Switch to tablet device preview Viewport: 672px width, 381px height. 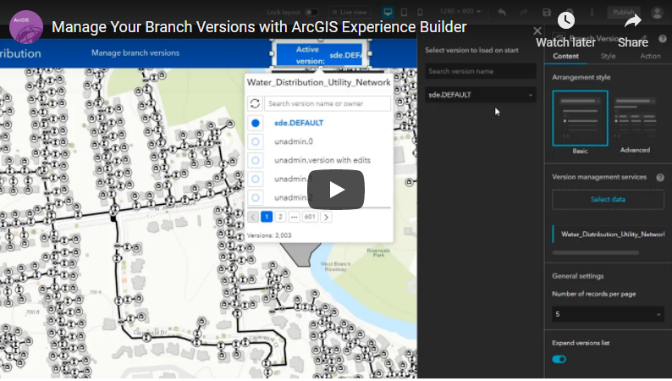coord(404,12)
